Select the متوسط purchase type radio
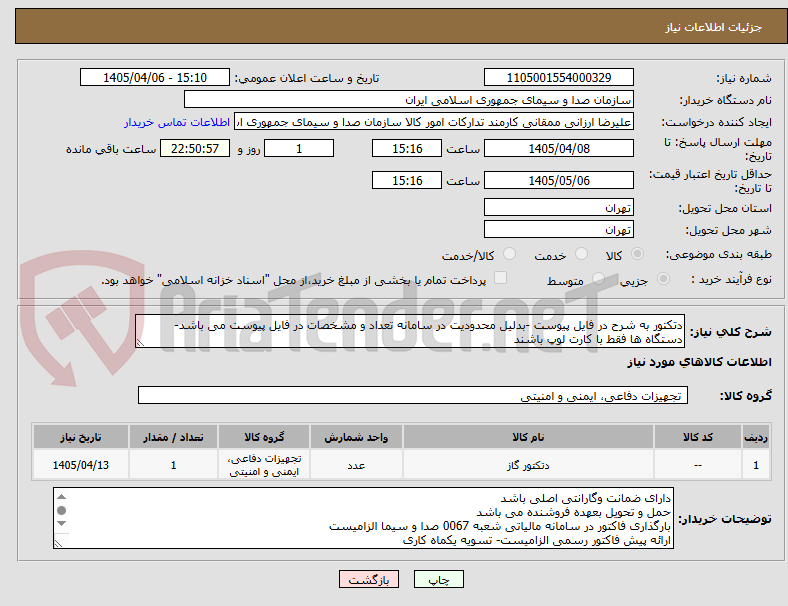Image resolution: width=788 pixels, height=606 pixels. click(x=598, y=279)
